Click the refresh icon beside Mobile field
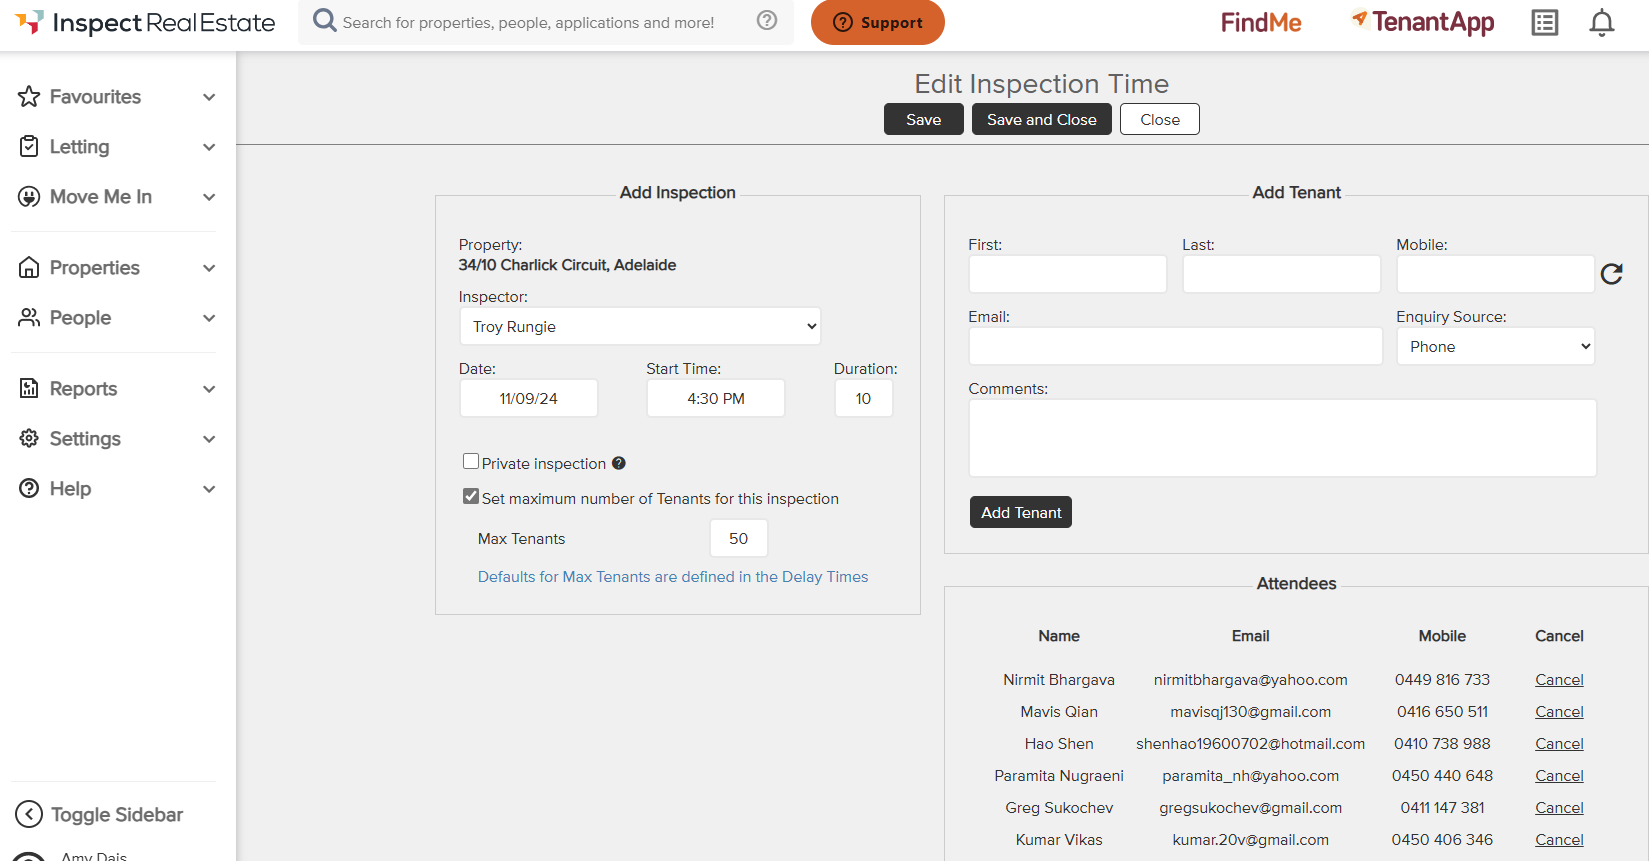 1611,274
